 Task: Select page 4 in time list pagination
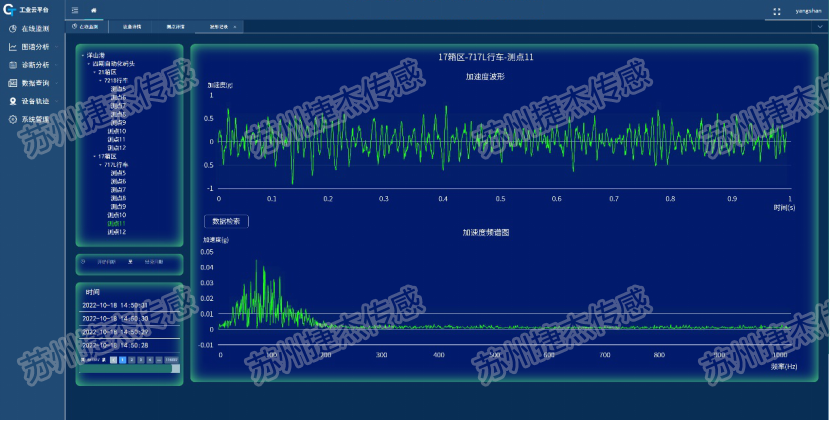pyautogui.click(x=150, y=360)
